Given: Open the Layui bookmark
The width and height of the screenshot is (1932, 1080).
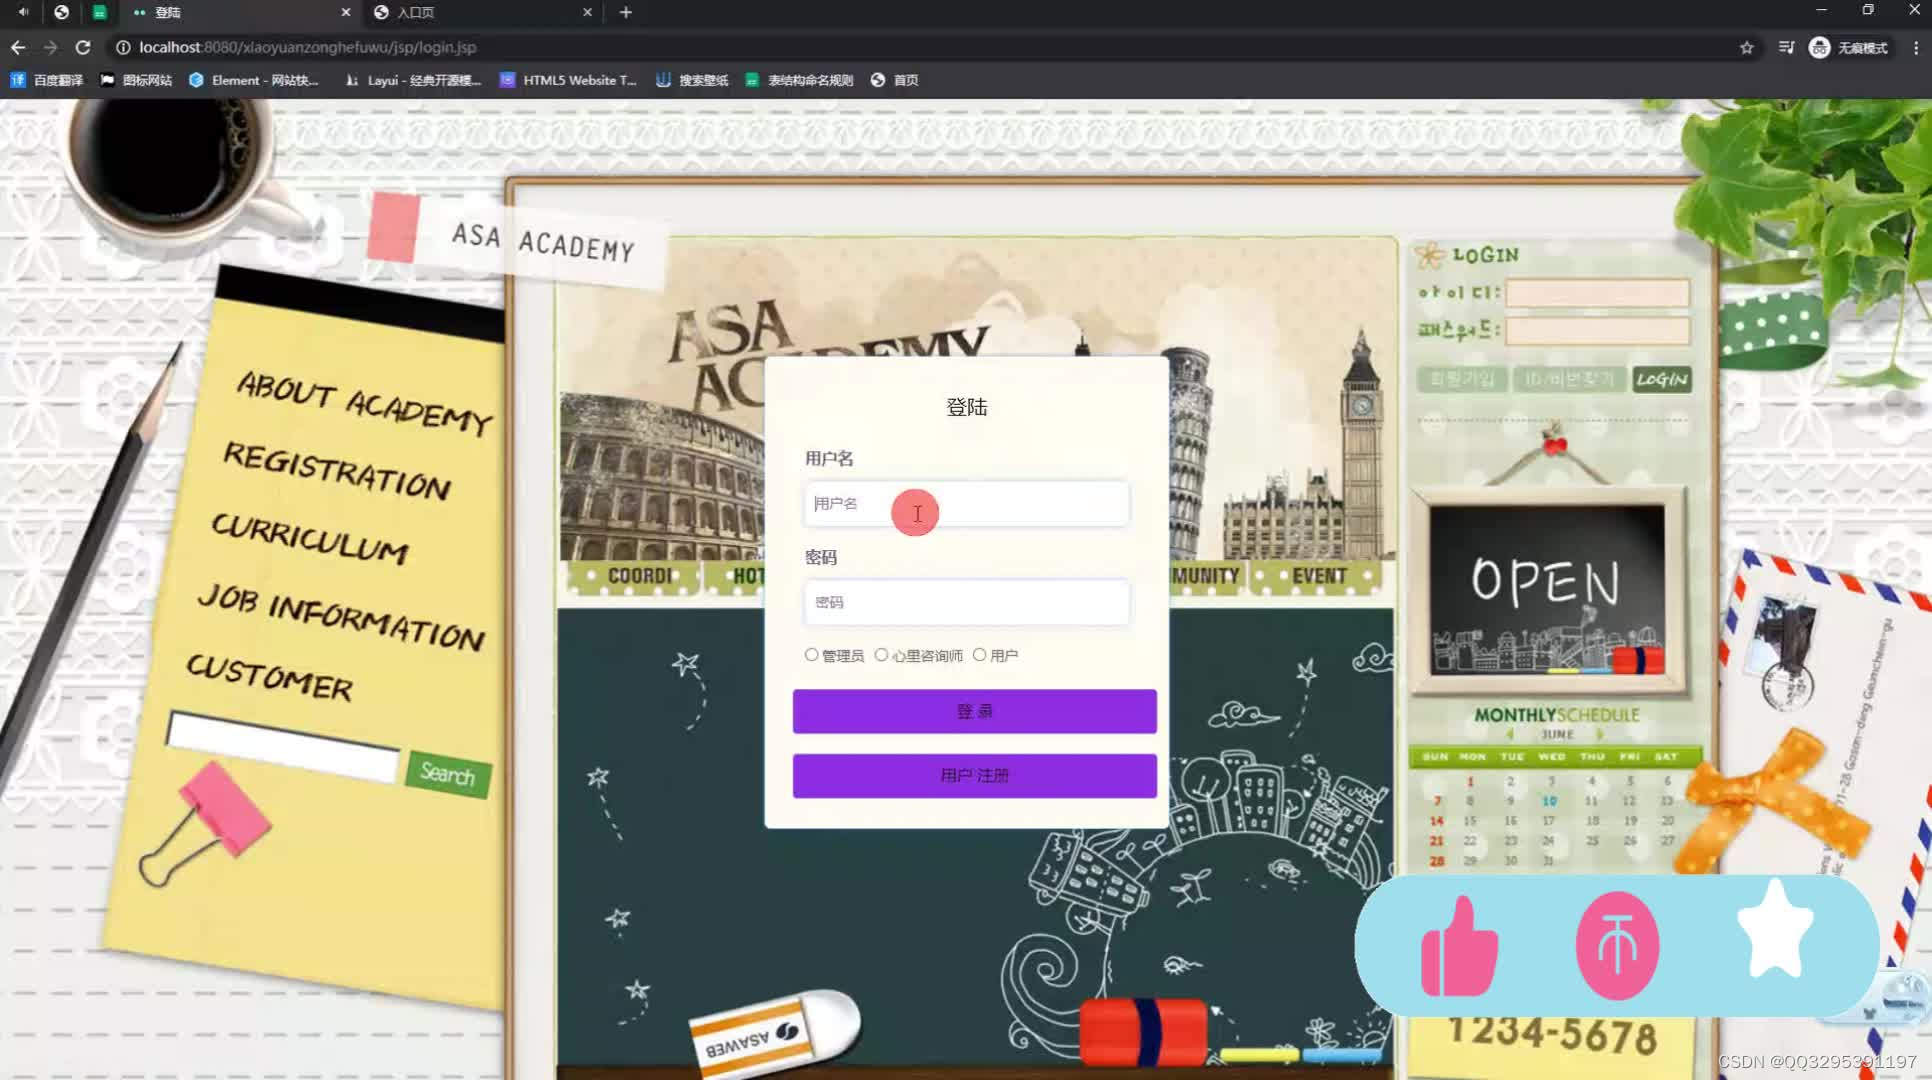Looking at the screenshot, I should point(413,80).
